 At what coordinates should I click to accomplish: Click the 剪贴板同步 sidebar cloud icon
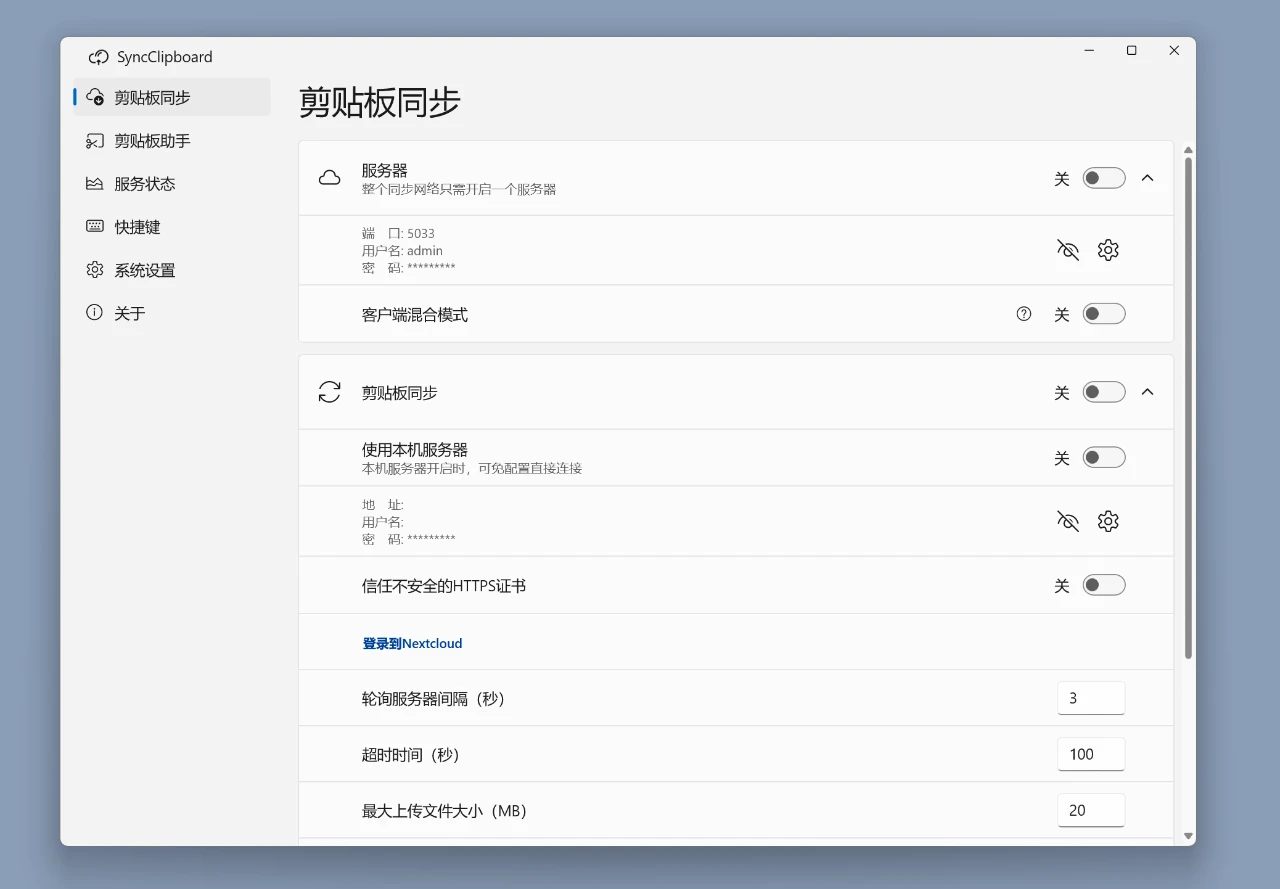point(95,97)
